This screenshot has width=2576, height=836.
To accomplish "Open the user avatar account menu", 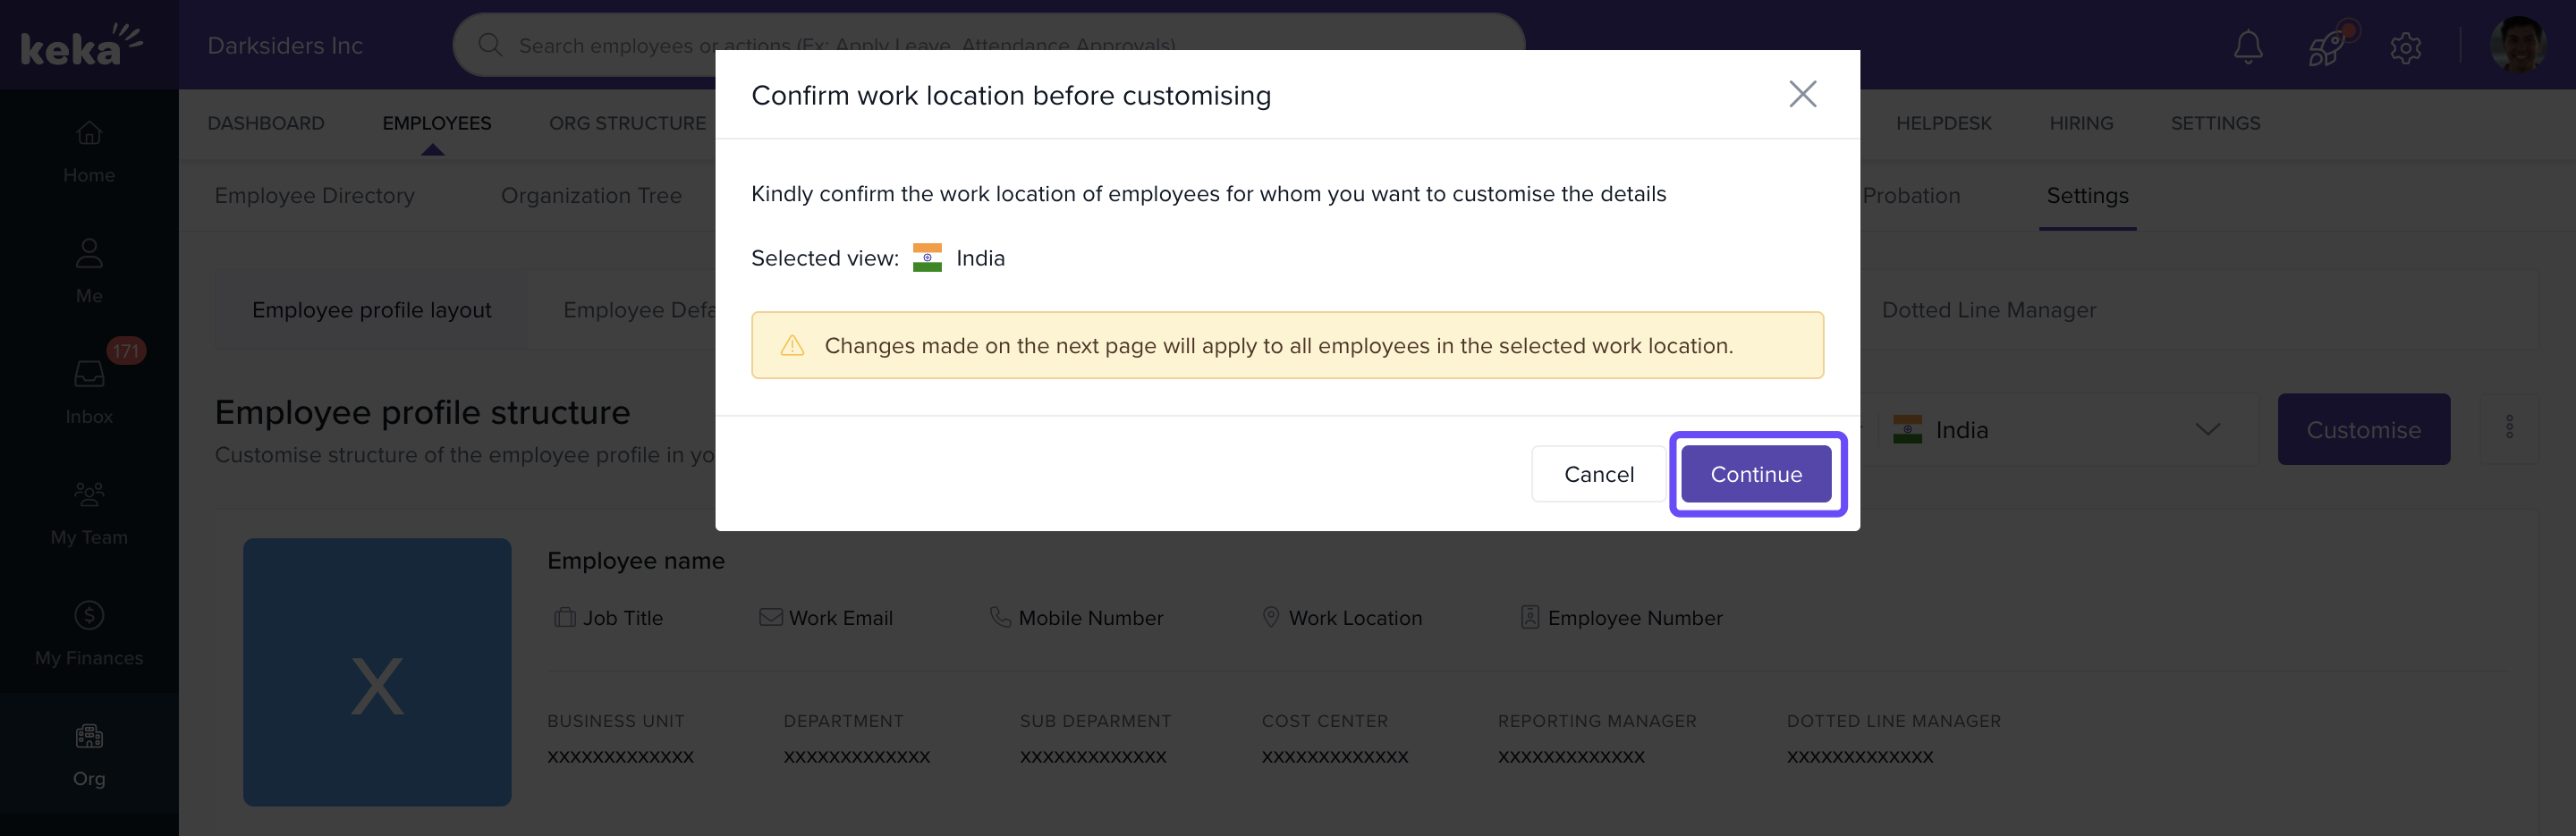I will click(x=2516, y=46).
